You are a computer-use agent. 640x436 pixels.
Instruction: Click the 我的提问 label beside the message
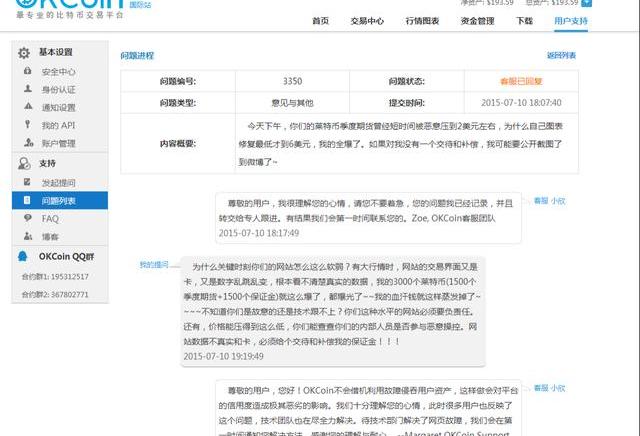[x=153, y=265]
